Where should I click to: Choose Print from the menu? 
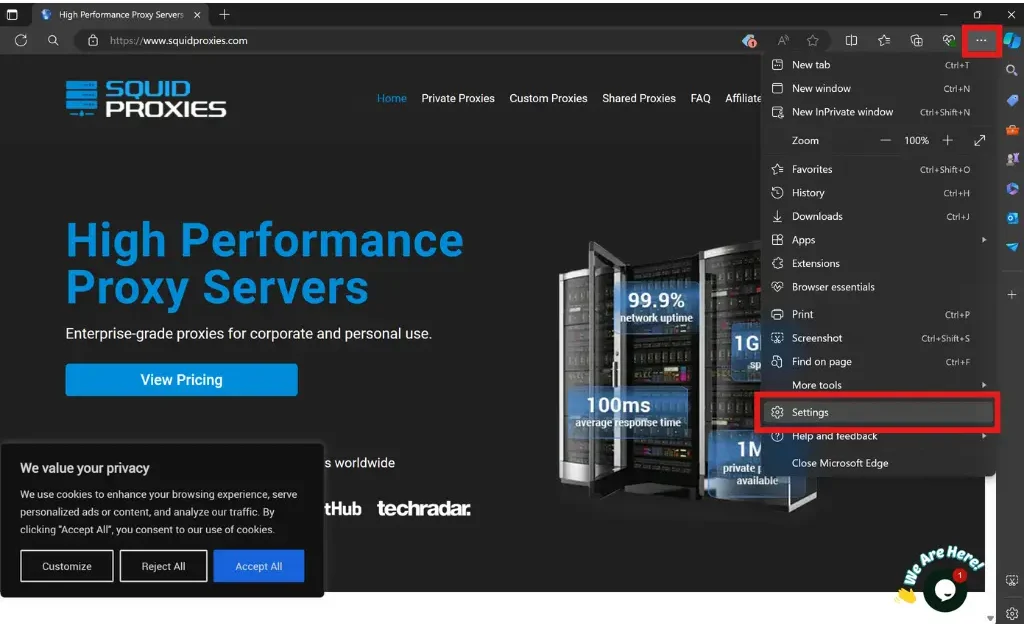878,314
